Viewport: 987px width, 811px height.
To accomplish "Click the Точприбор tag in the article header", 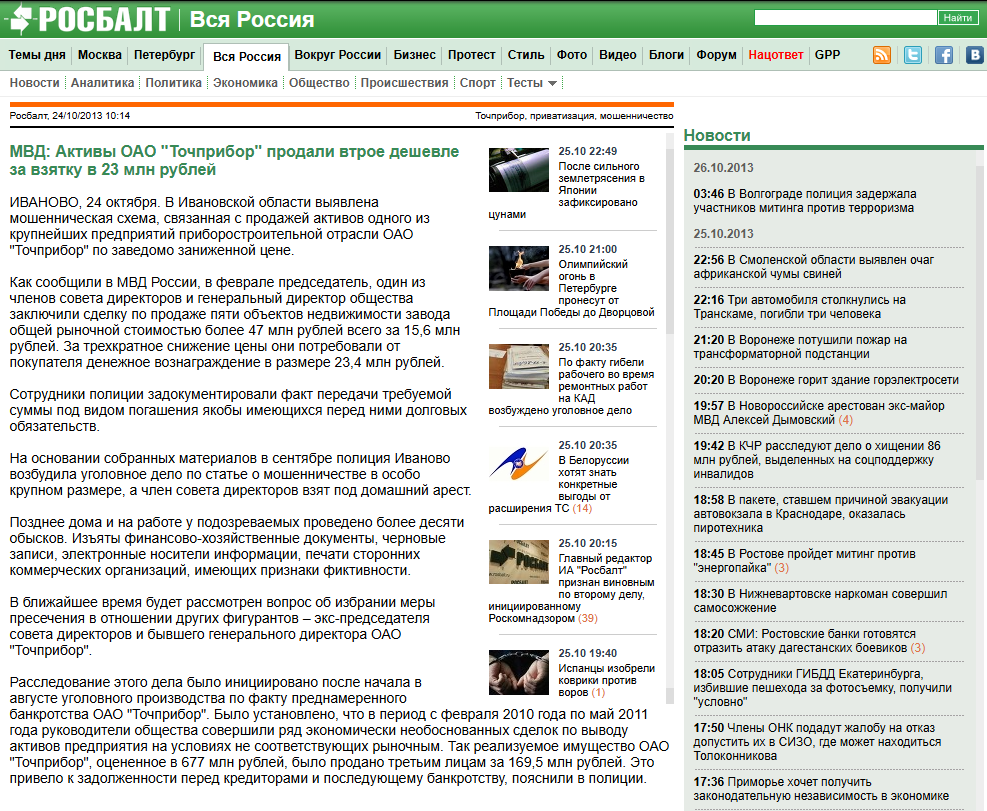I will (x=500, y=116).
